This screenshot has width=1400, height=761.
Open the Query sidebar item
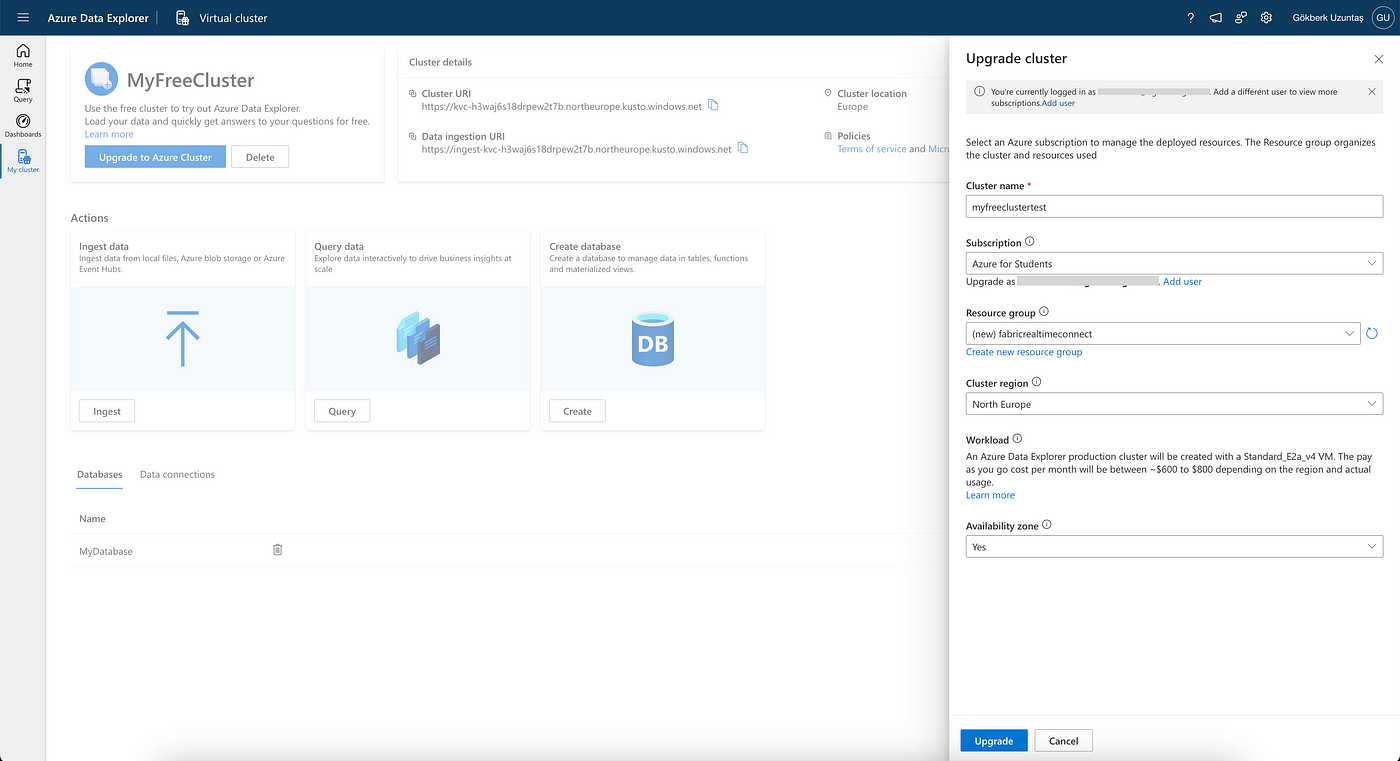pyautogui.click(x=23, y=91)
